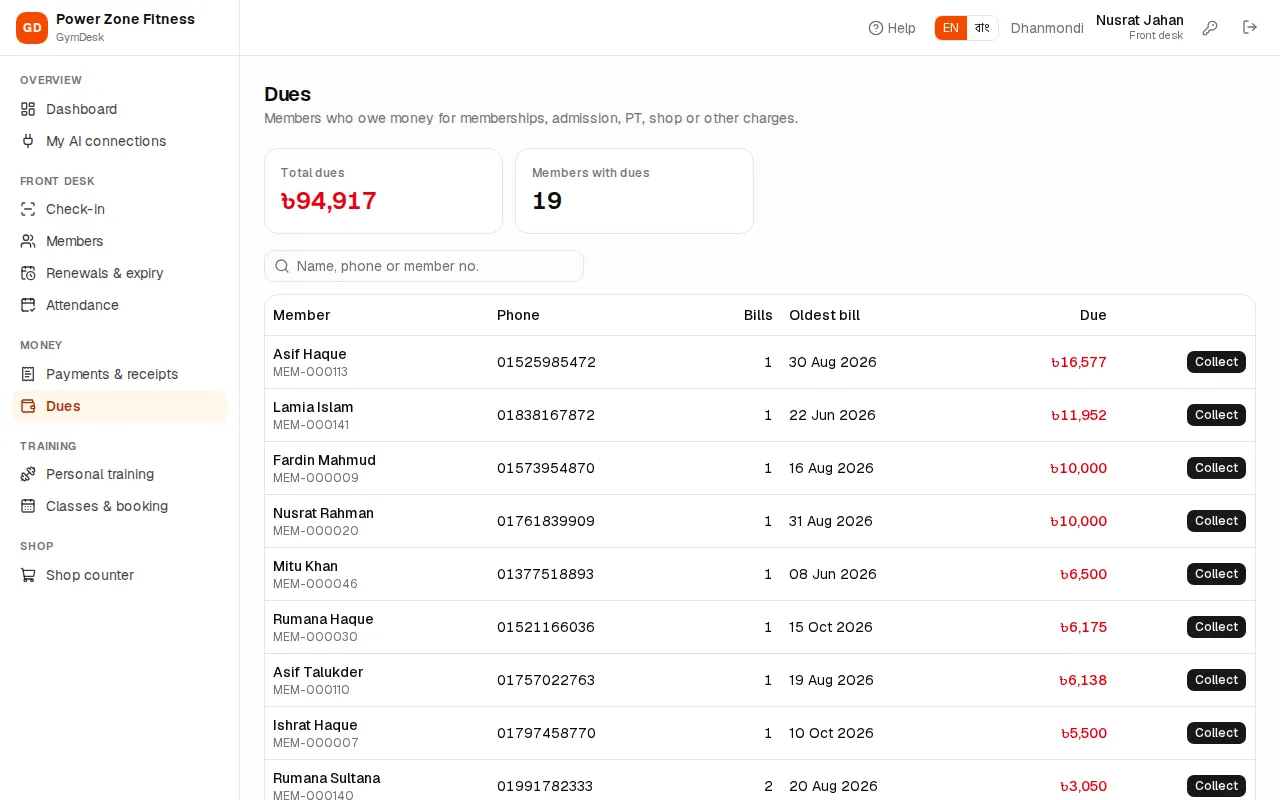This screenshot has width=1280, height=800.
Task: Click member ID MEM-000110
Action: click(x=311, y=690)
